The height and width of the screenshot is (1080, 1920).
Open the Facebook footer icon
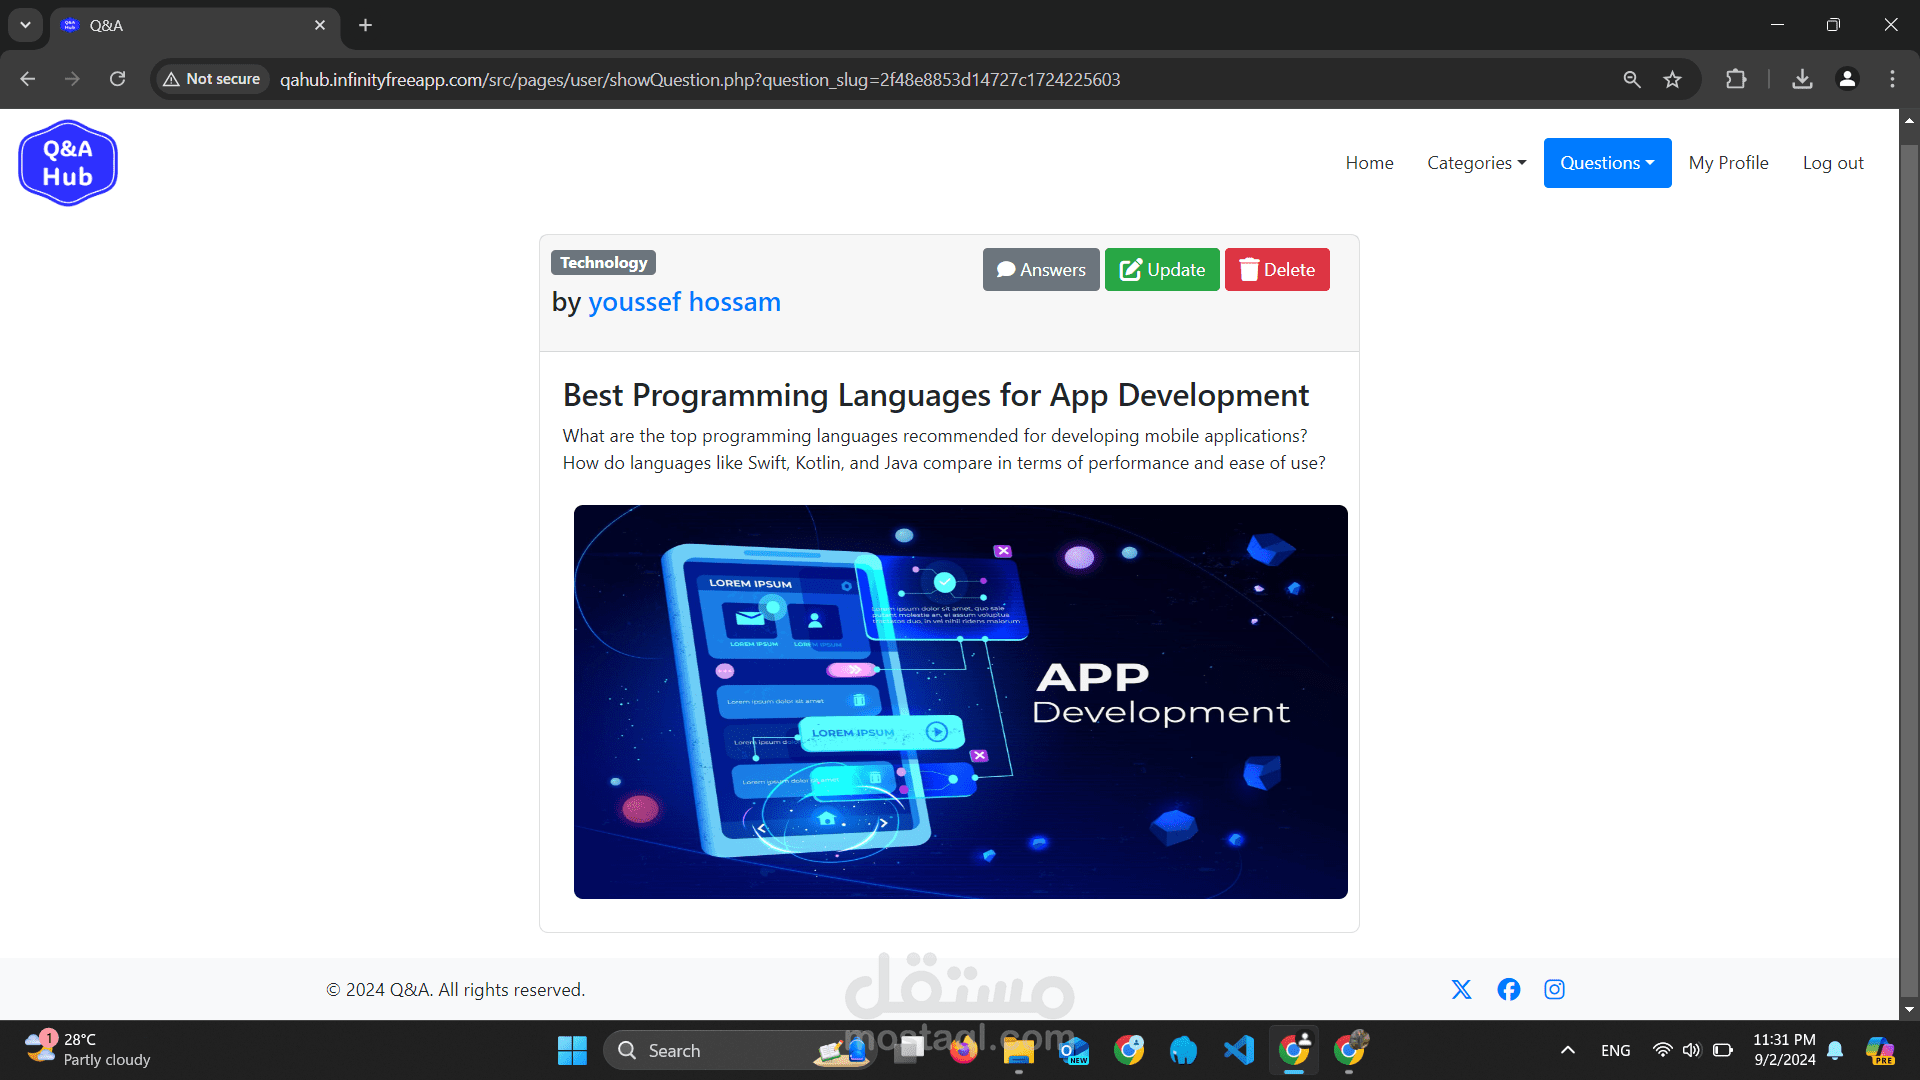coord(1508,989)
